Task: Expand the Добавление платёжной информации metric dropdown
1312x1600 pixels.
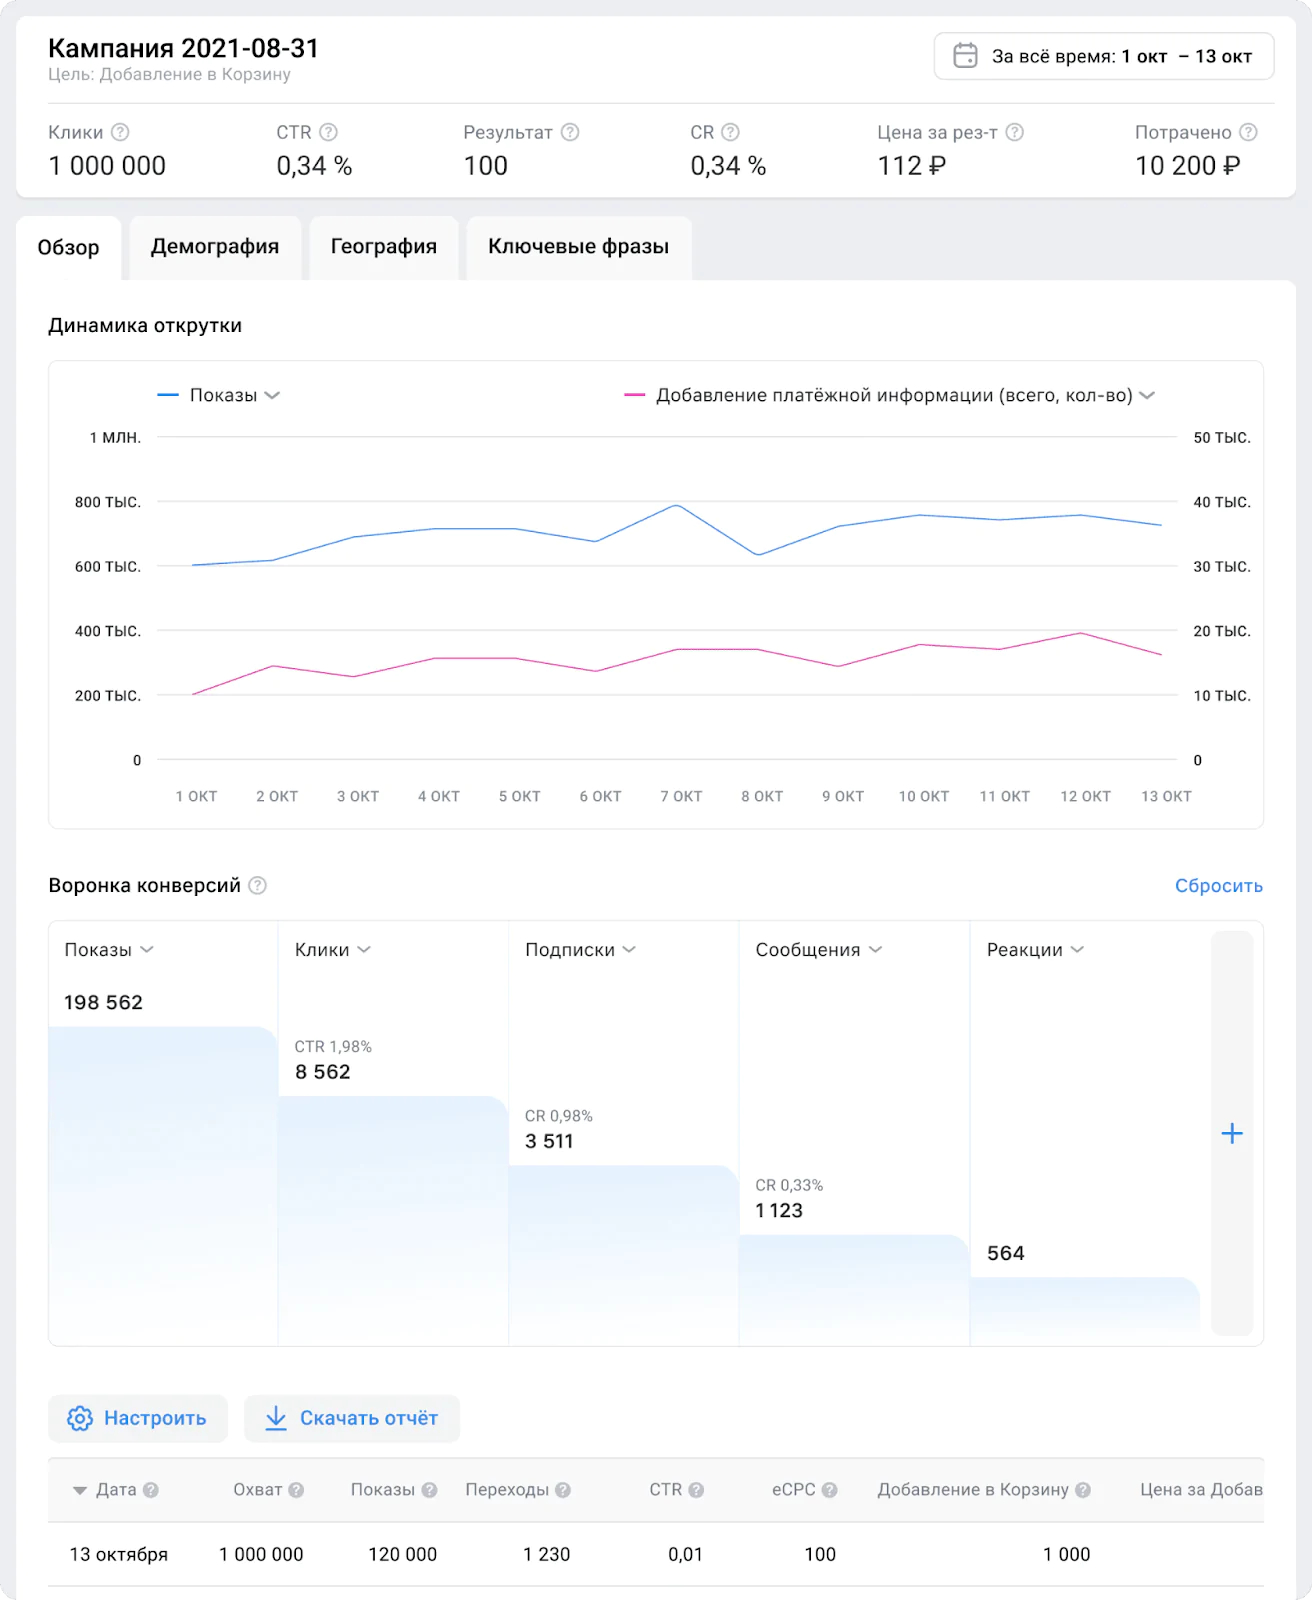Action: click(1147, 395)
